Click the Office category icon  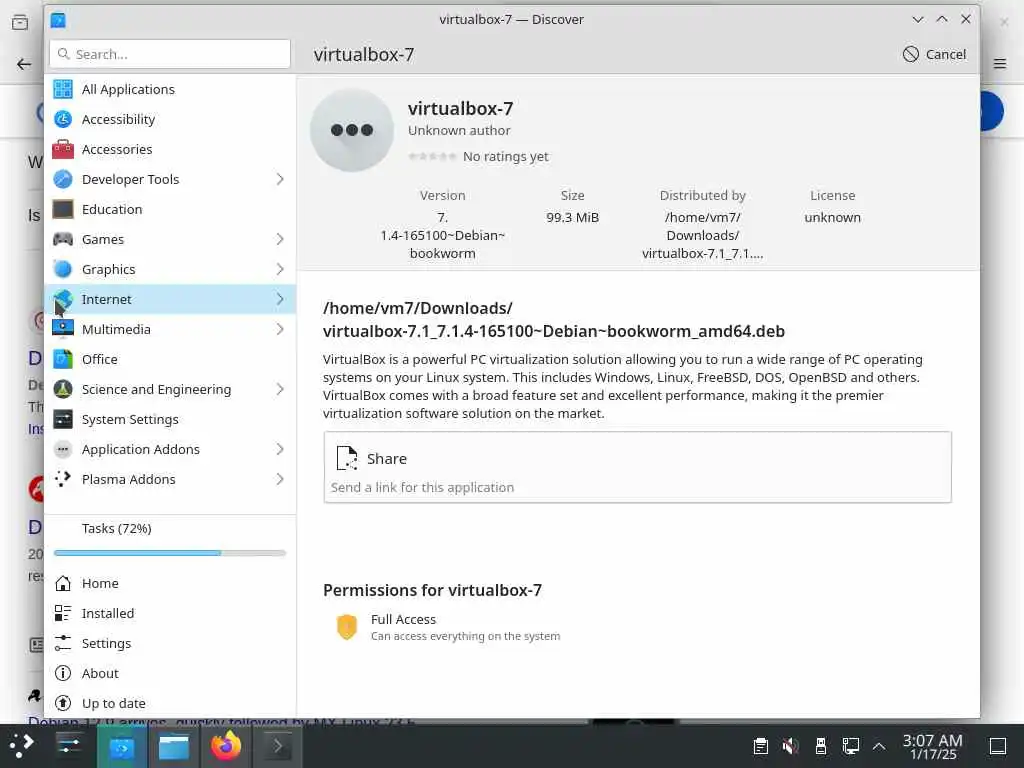coord(63,359)
